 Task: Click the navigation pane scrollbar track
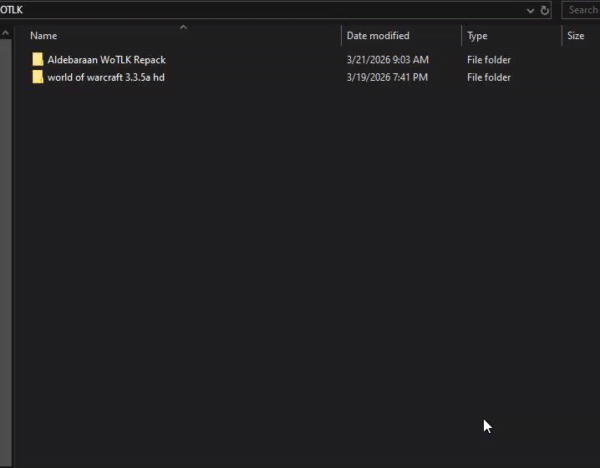[5, 253]
